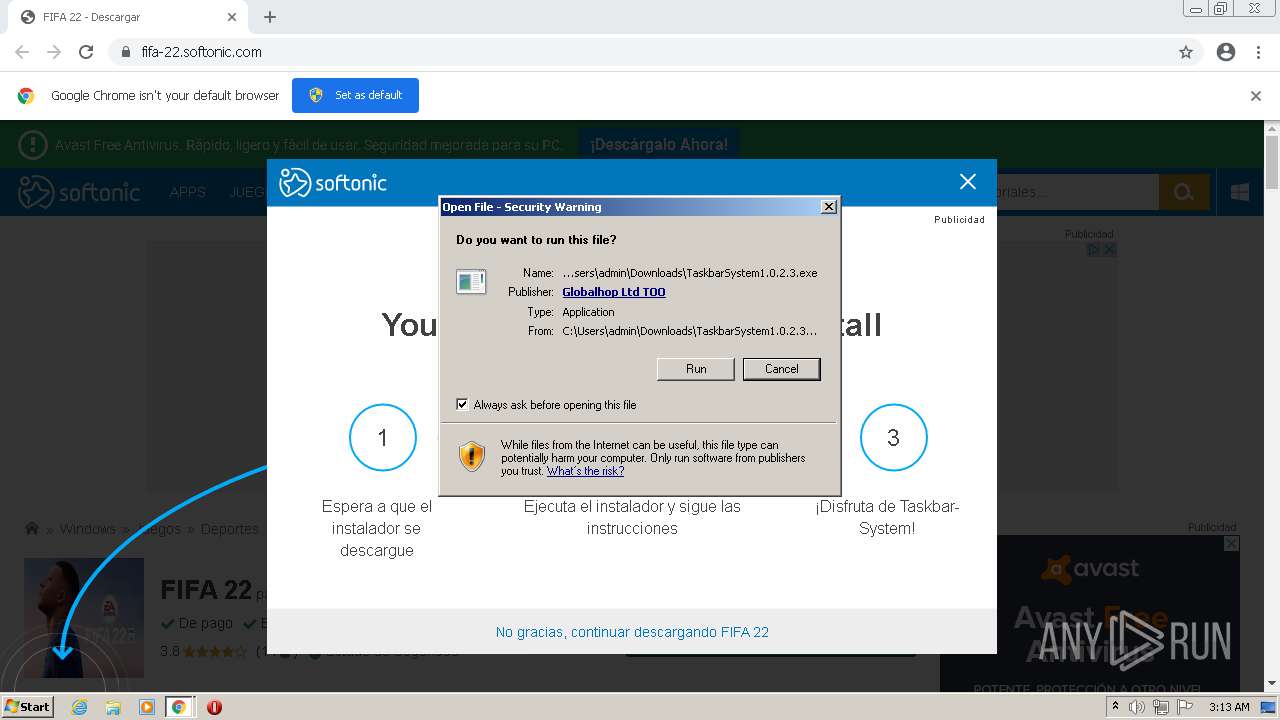Open File Explorer from taskbar
This screenshot has height=720, width=1280.
coord(113,707)
